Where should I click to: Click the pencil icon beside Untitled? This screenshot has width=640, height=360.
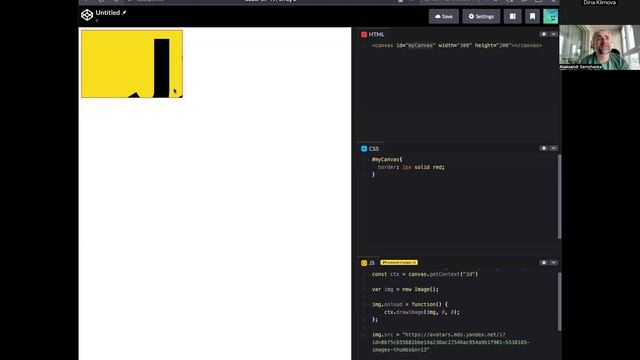tap(124, 13)
